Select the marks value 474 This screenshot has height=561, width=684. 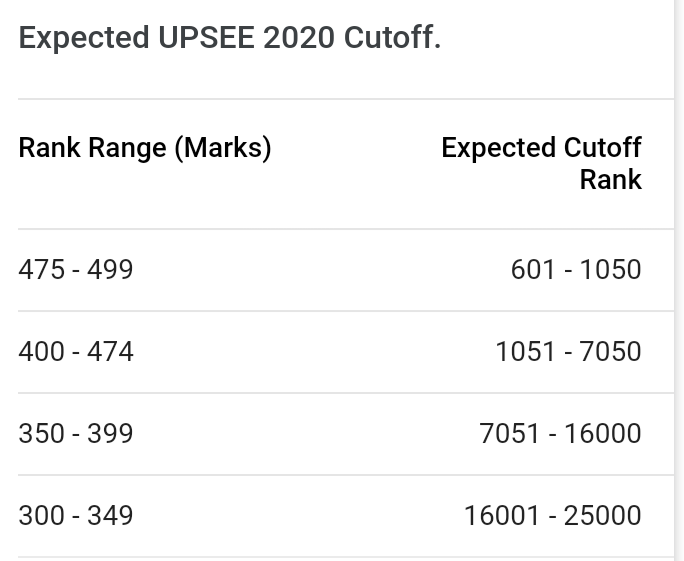(x=110, y=352)
